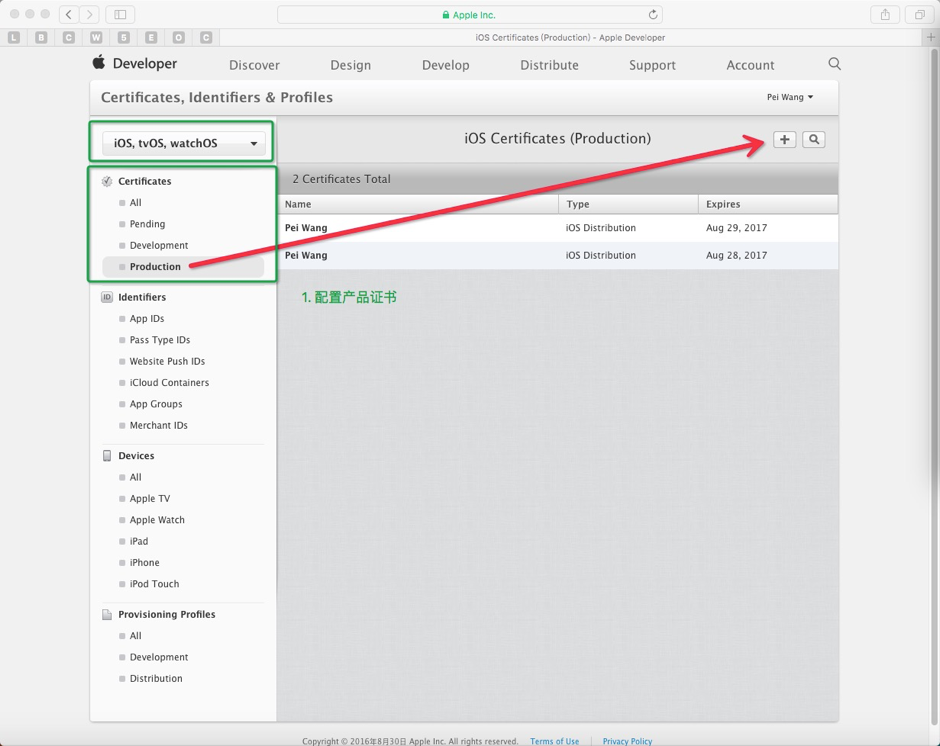Open the Distribute navigation item
The height and width of the screenshot is (746, 940).
[x=549, y=65]
